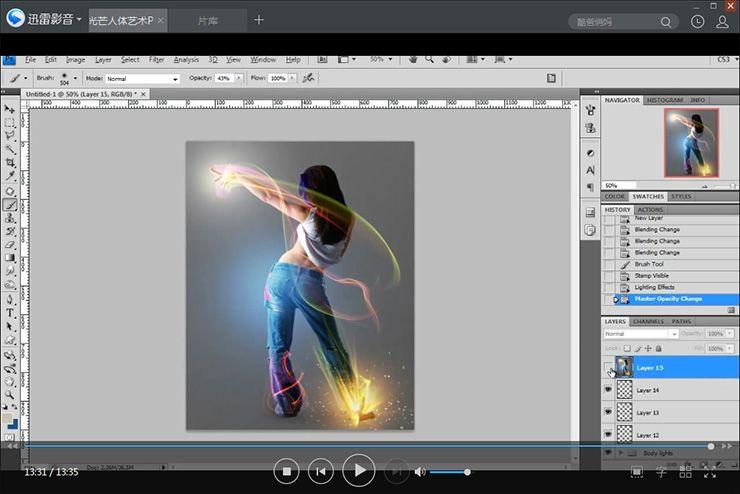This screenshot has height=494, width=740.
Task: Add a new player tab with plus button
Action: pos(259,20)
